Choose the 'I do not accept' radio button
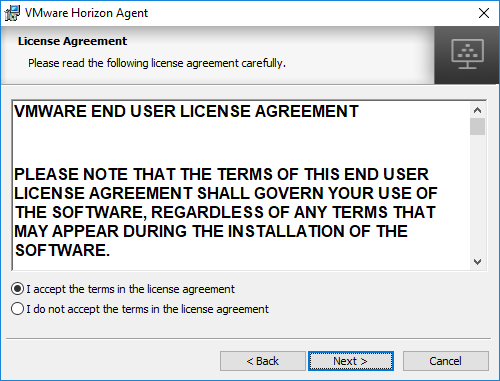This screenshot has width=500, height=381. tap(17, 309)
